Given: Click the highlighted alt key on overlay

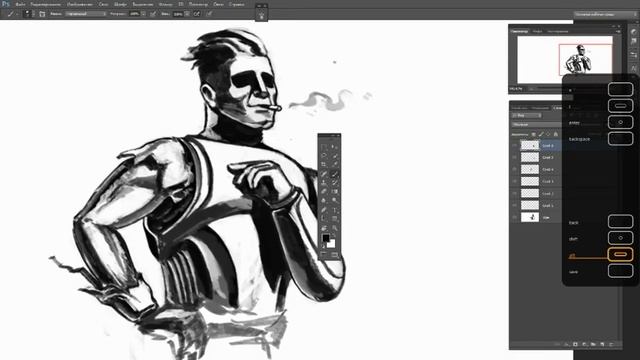Looking at the screenshot, I should [x=620, y=254].
